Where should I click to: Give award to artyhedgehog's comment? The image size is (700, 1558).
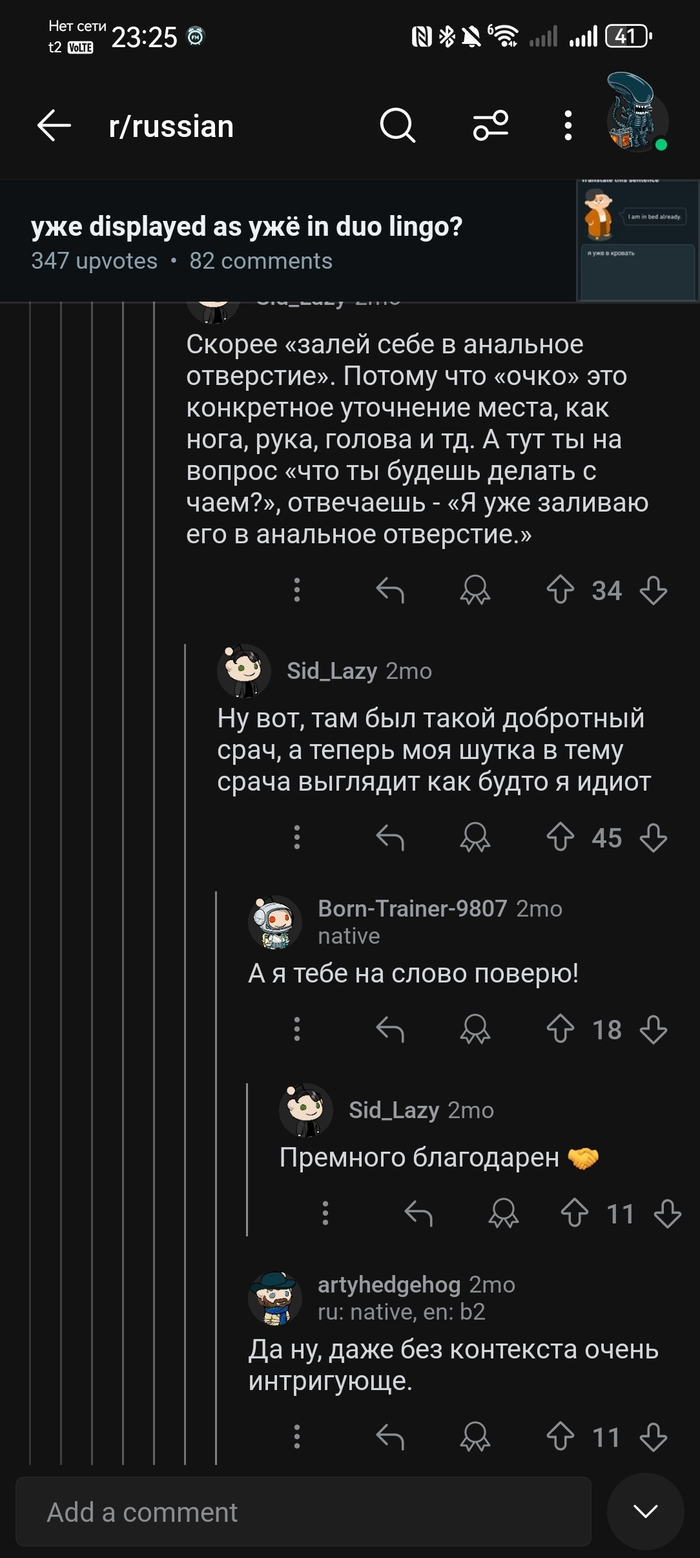(x=475, y=1437)
